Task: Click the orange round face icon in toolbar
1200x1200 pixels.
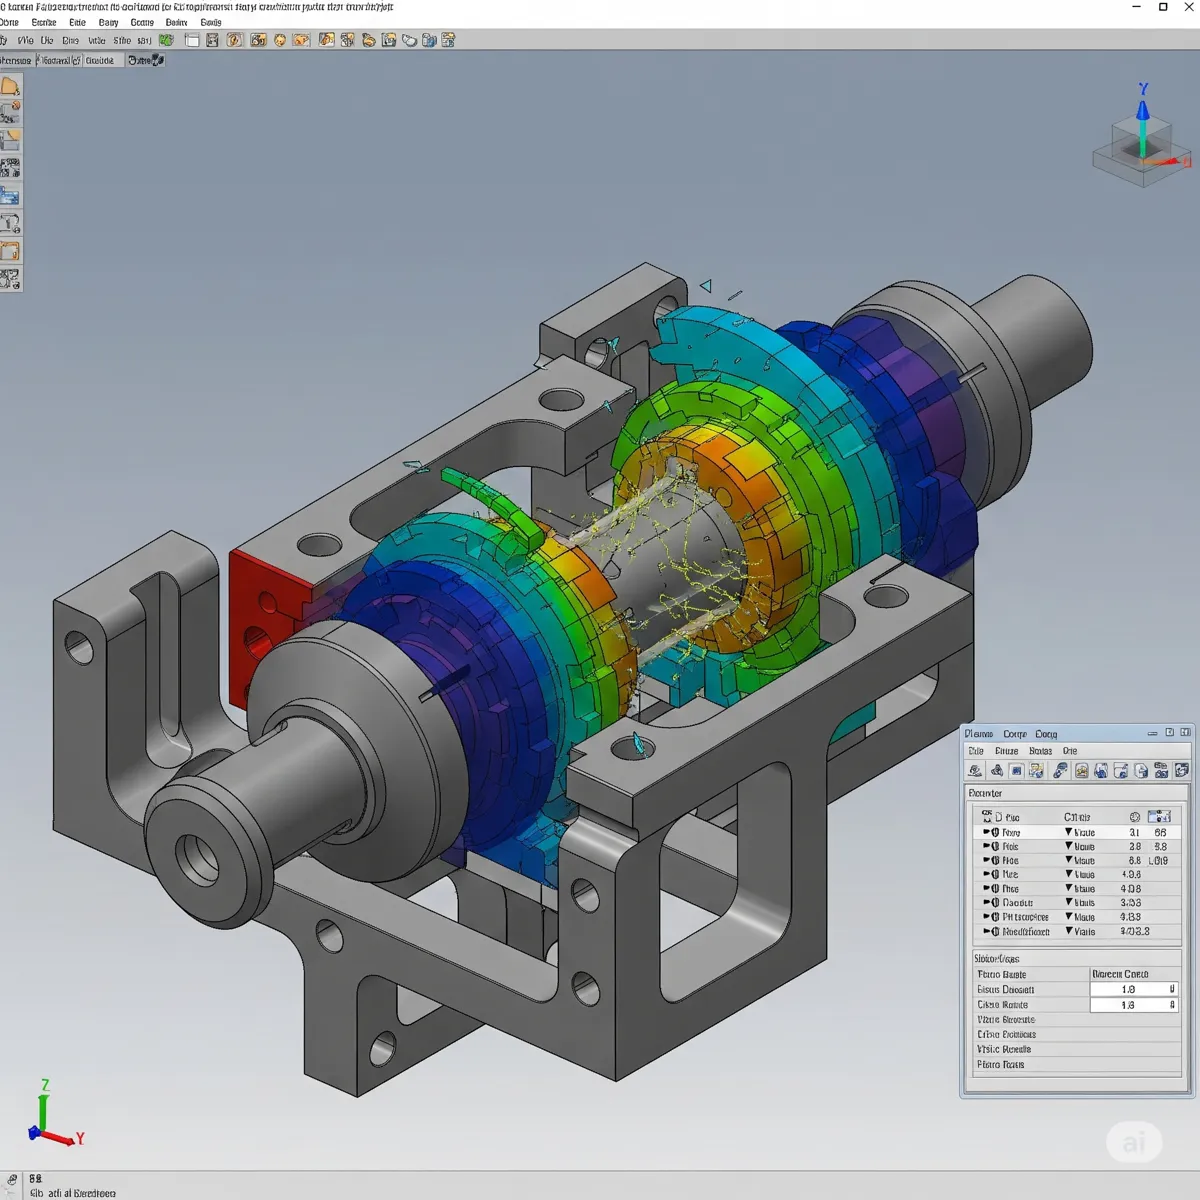Action: click(281, 40)
